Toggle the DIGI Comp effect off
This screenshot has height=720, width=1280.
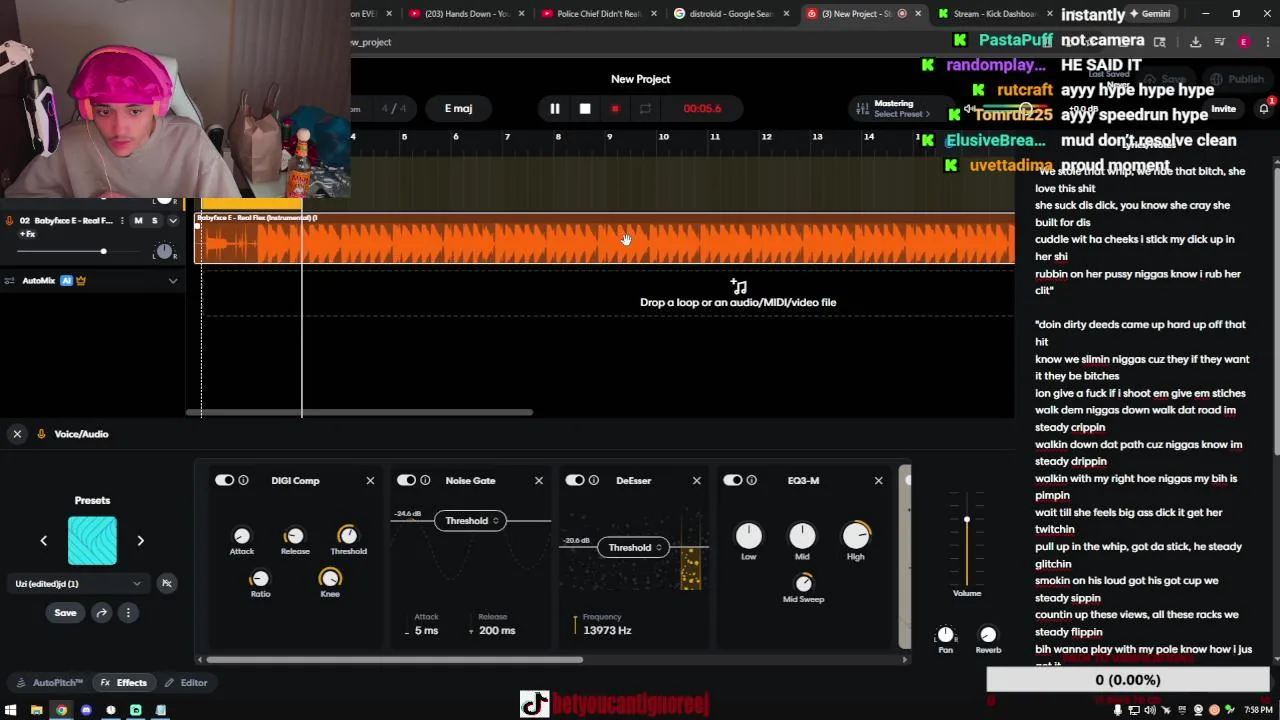pos(224,481)
